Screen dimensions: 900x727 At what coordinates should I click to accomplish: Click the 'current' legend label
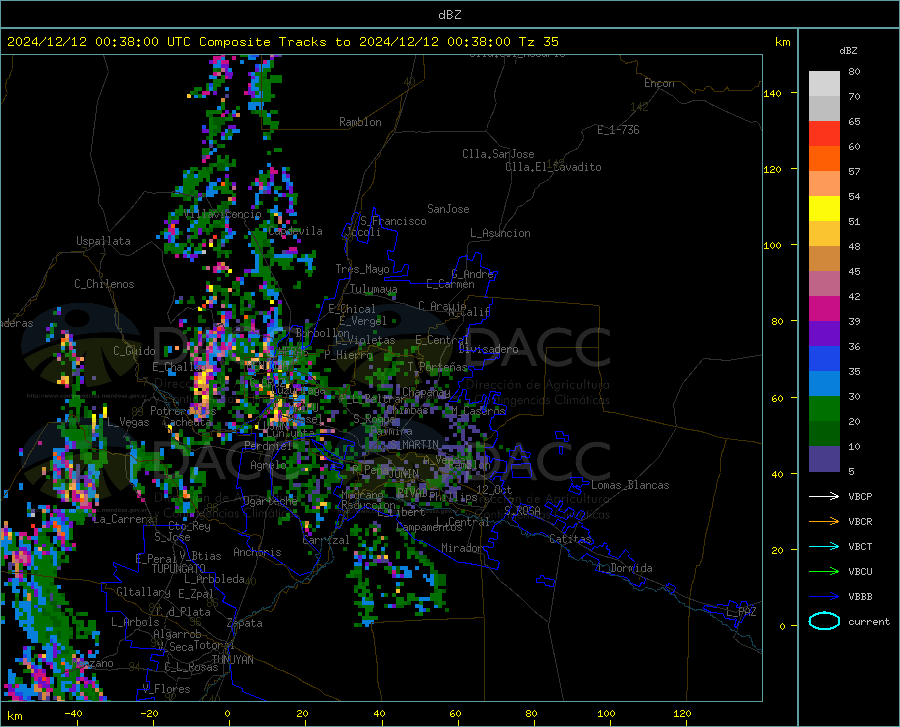(x=868, y=621)
